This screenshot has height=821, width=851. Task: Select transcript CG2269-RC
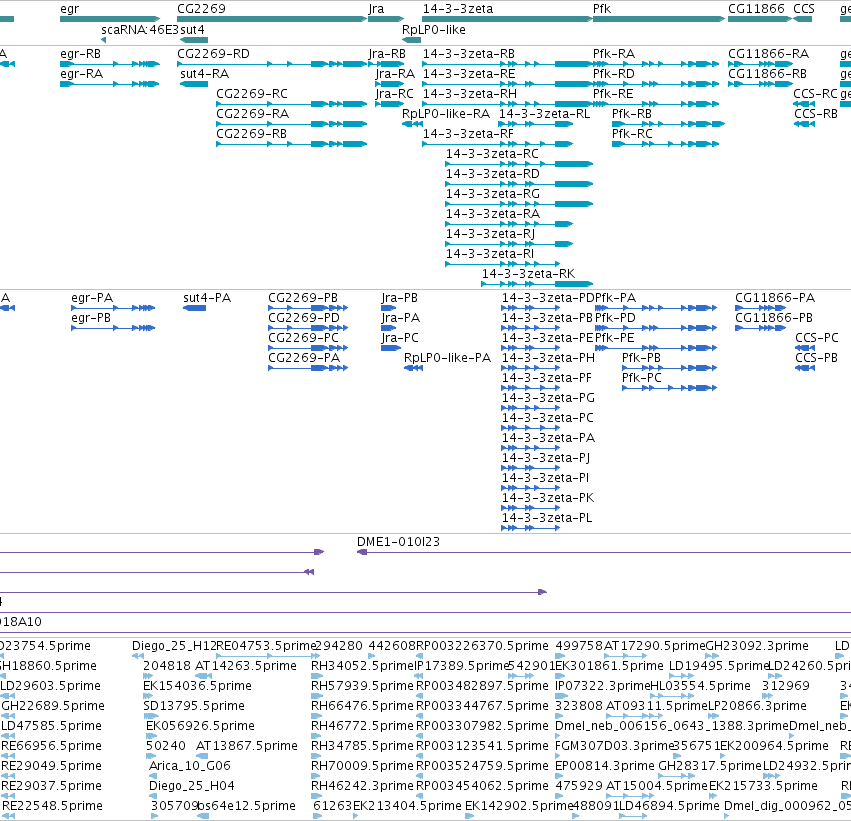tap(292, 104)
